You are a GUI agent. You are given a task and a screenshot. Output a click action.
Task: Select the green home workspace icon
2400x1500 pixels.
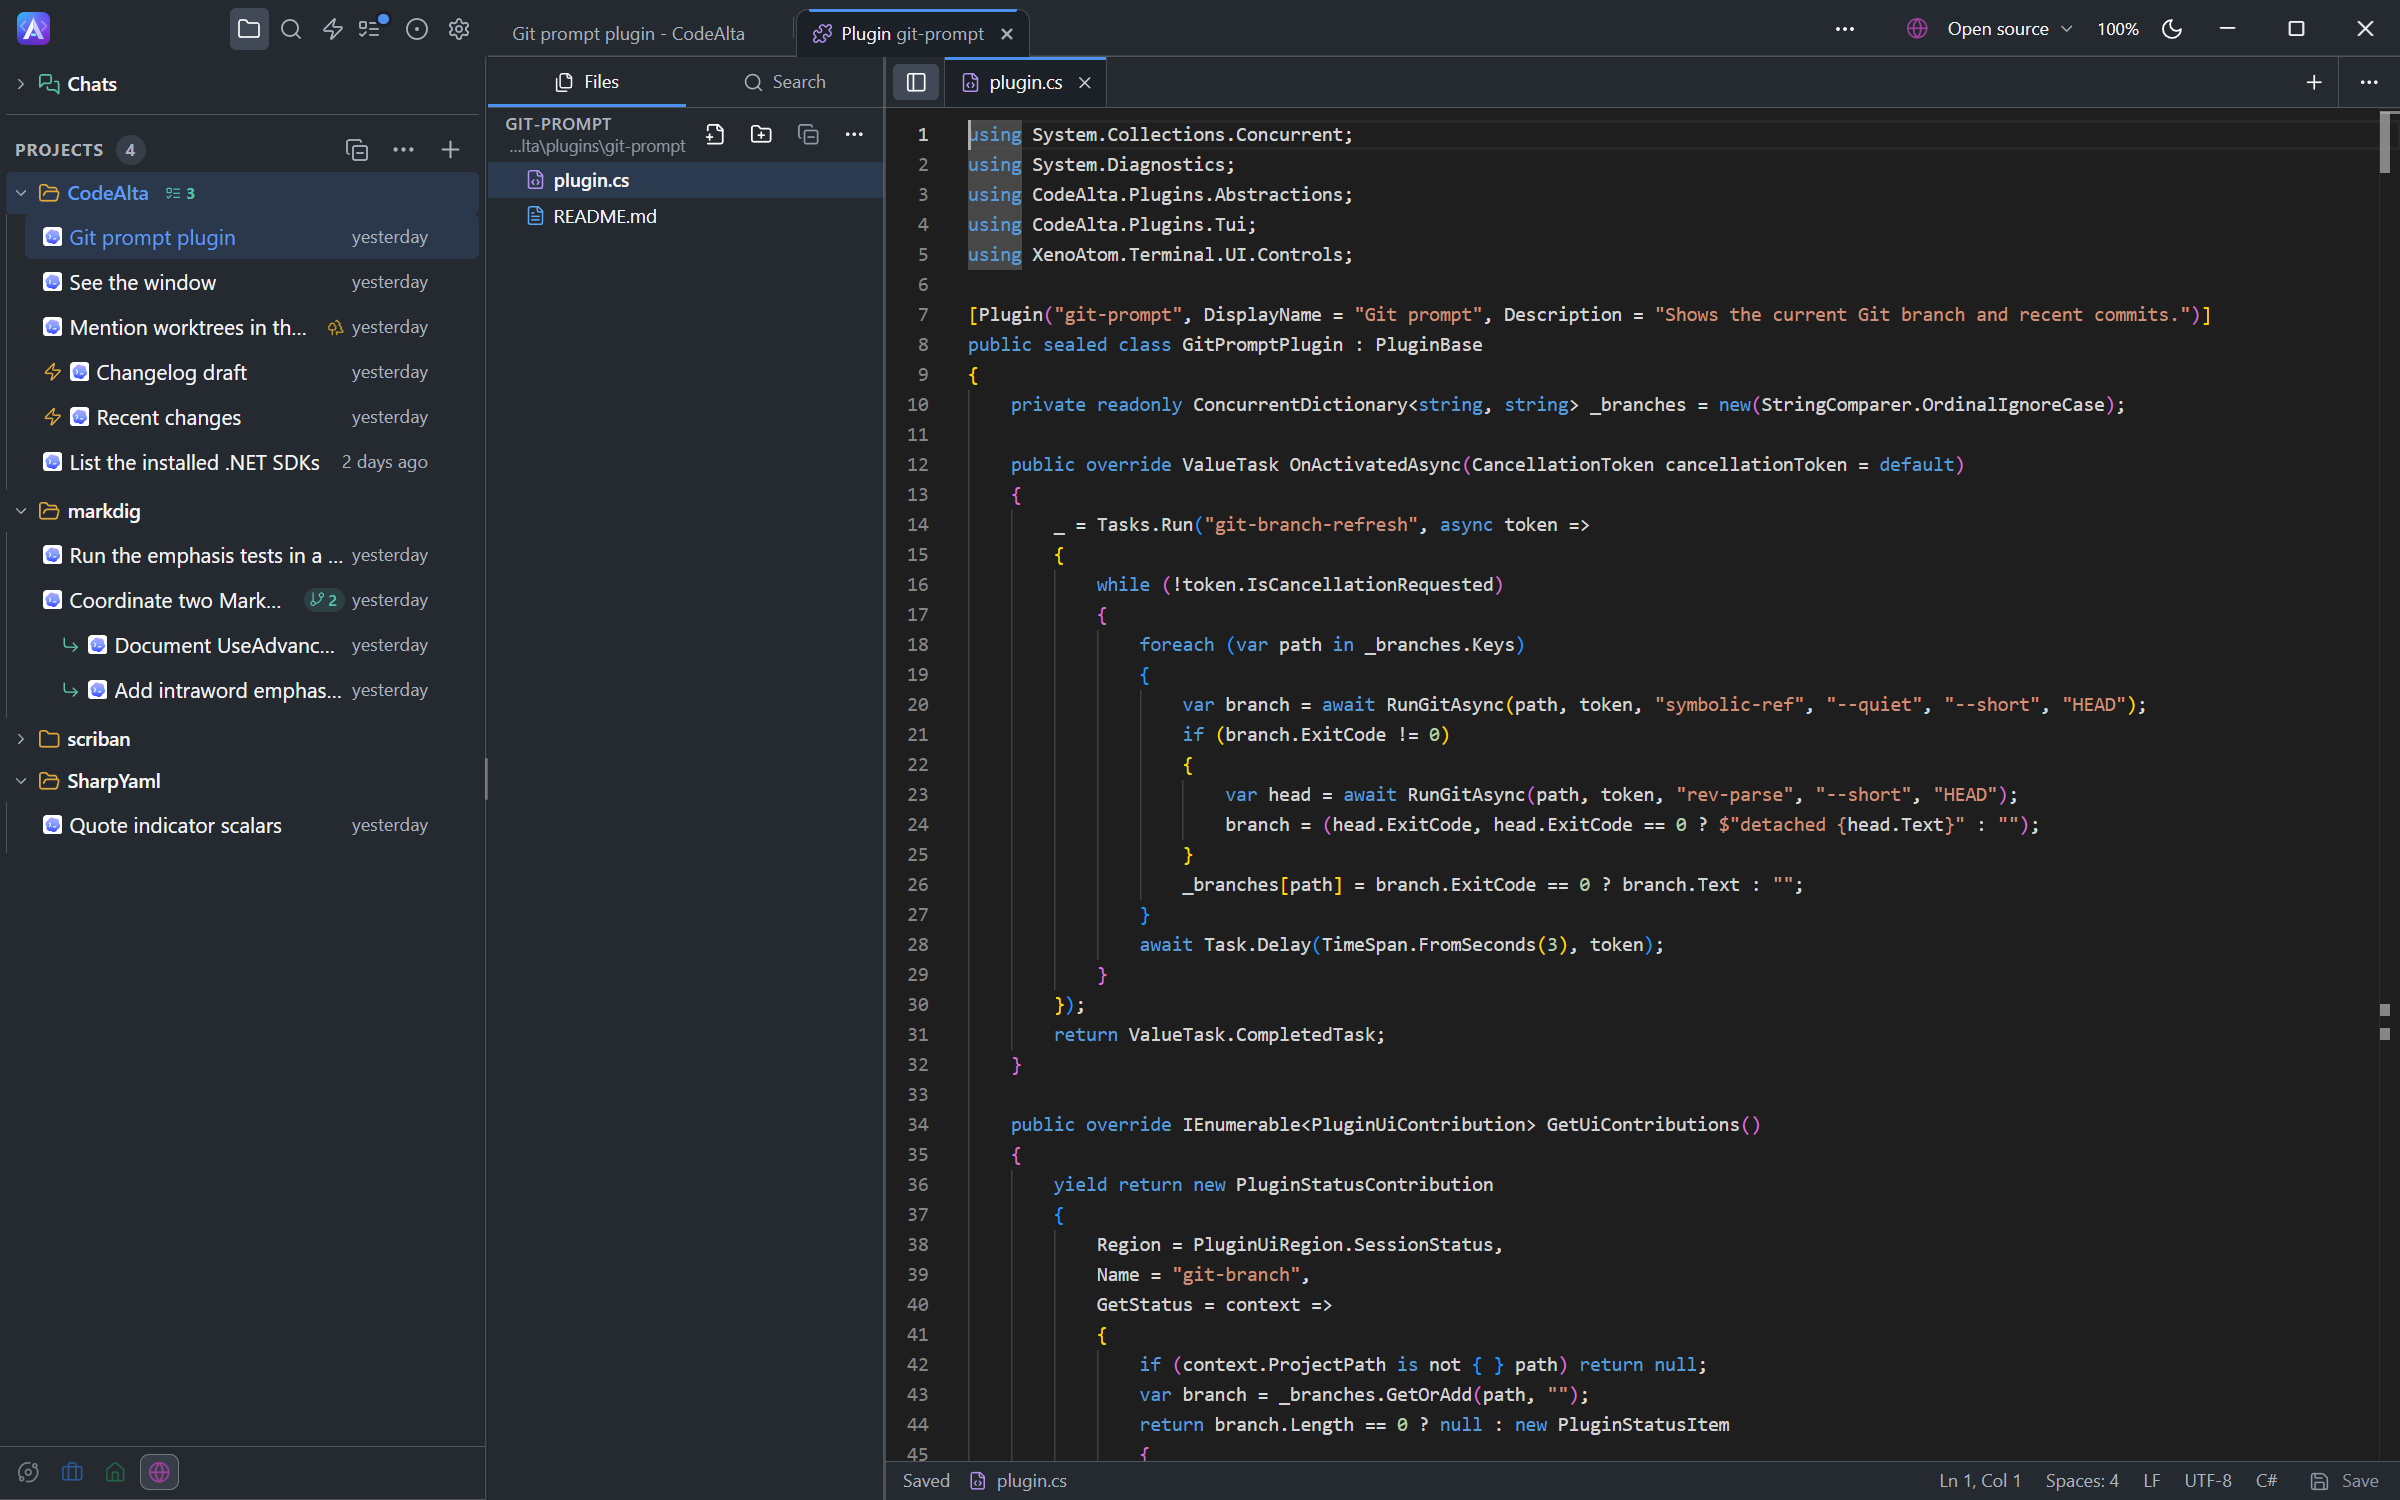tap(115, 1472)
